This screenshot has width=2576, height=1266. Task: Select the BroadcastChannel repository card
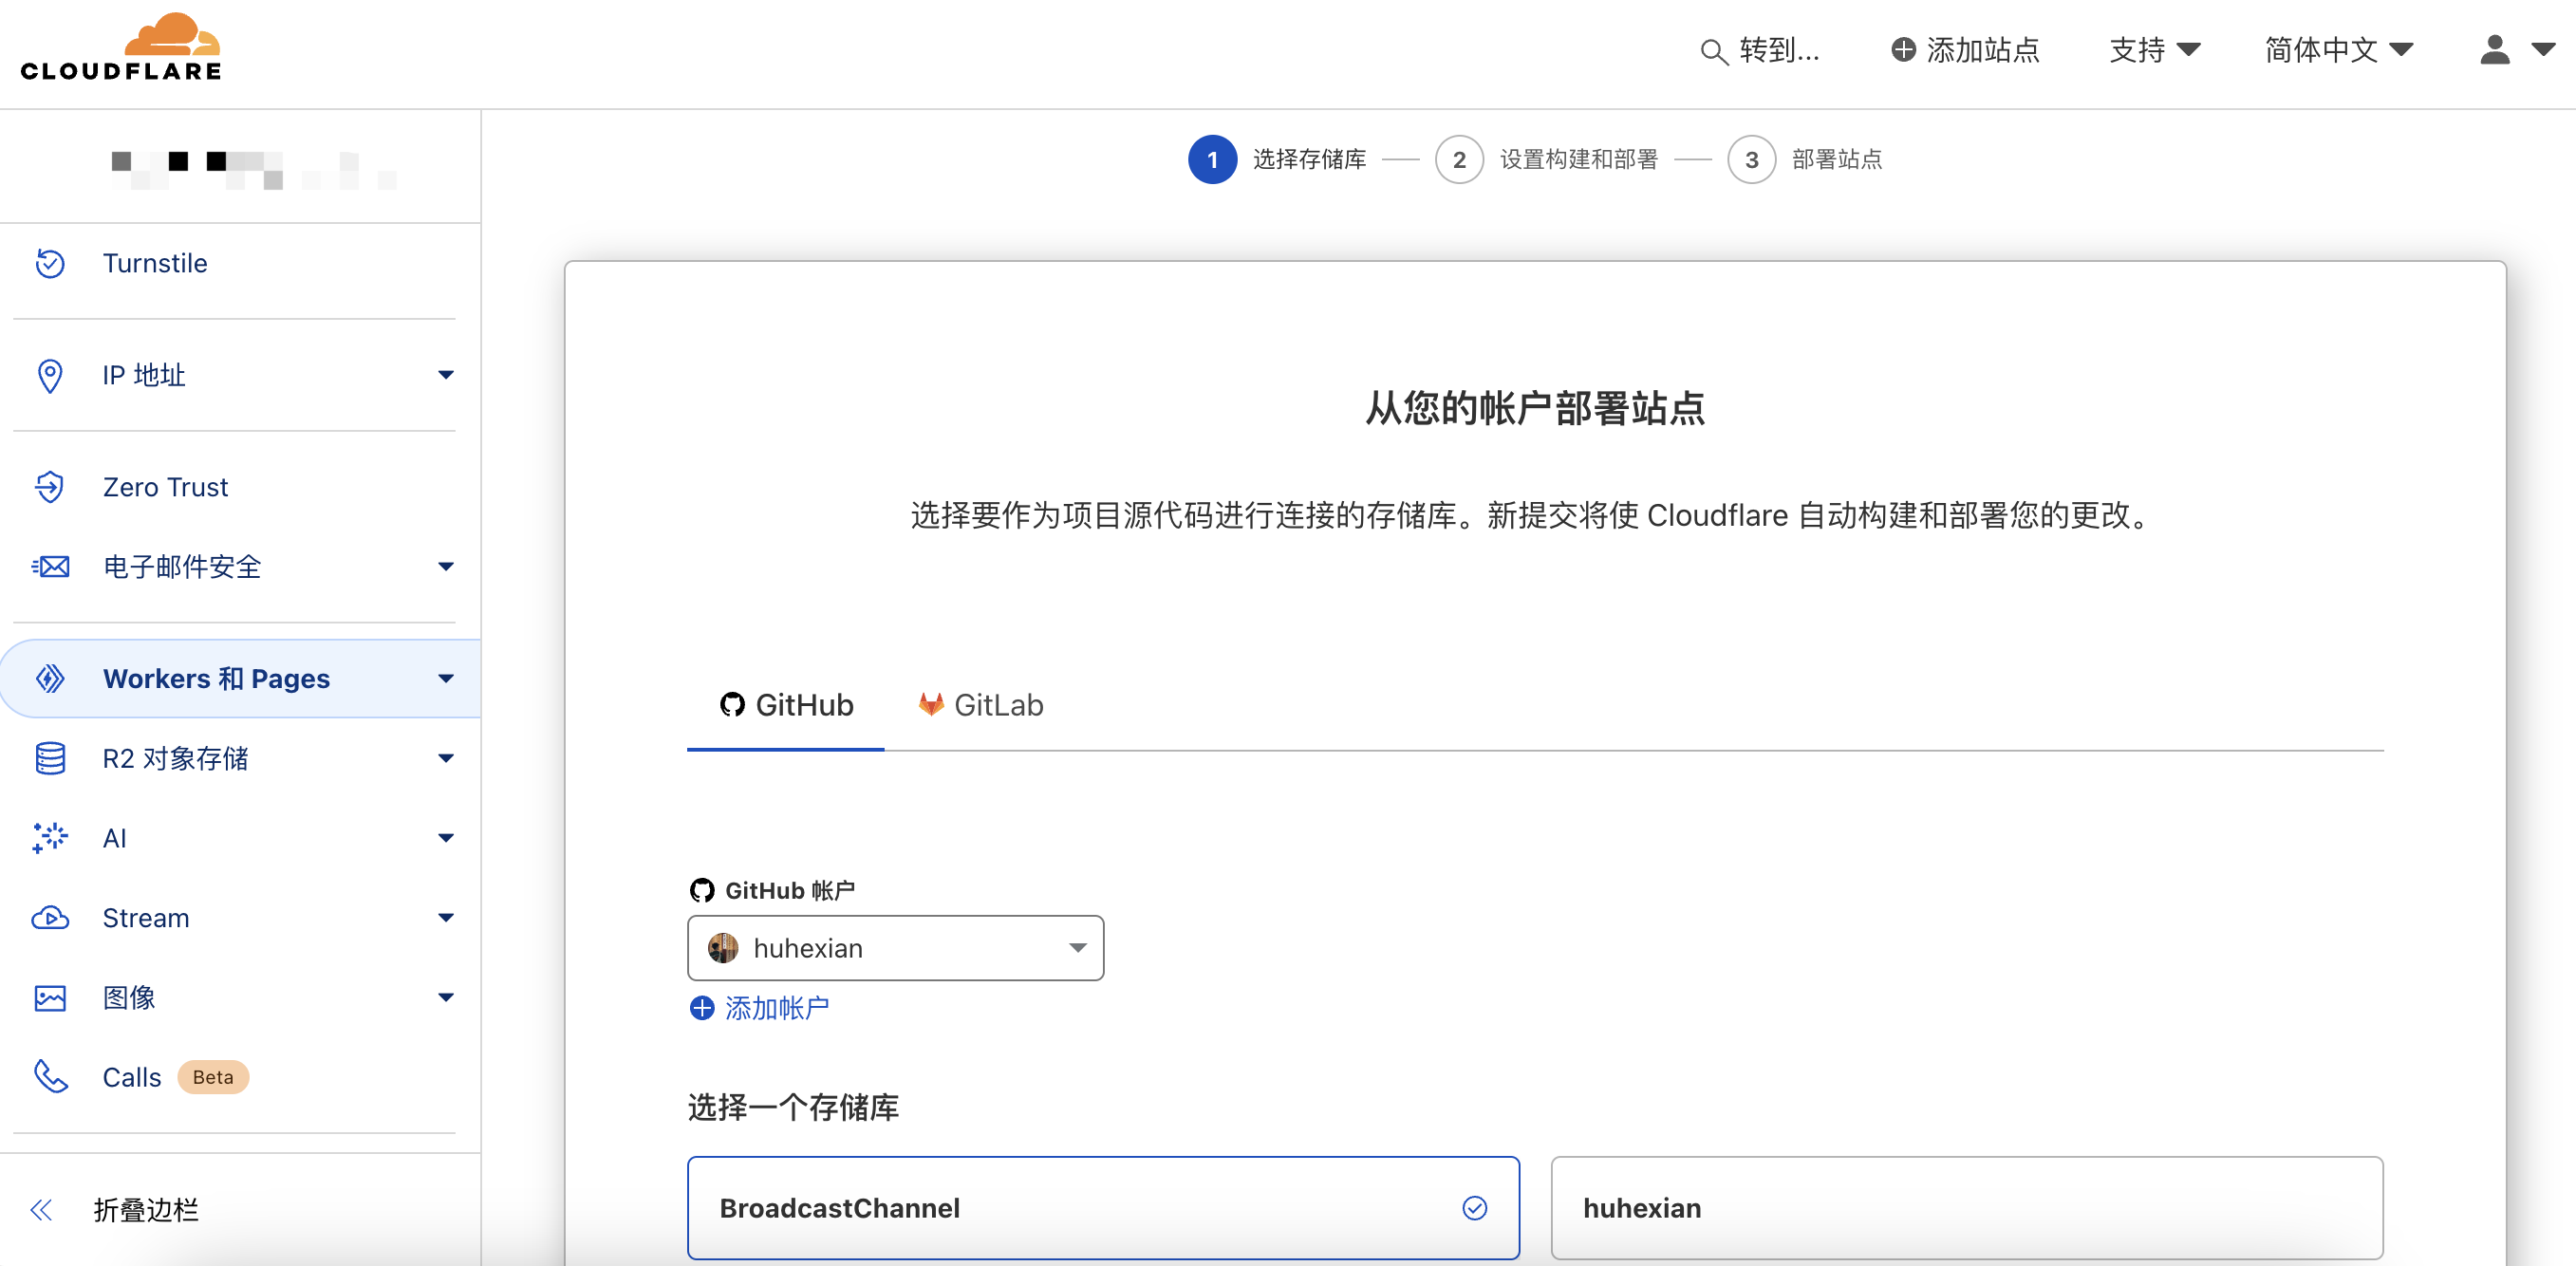(1103, 1208)
